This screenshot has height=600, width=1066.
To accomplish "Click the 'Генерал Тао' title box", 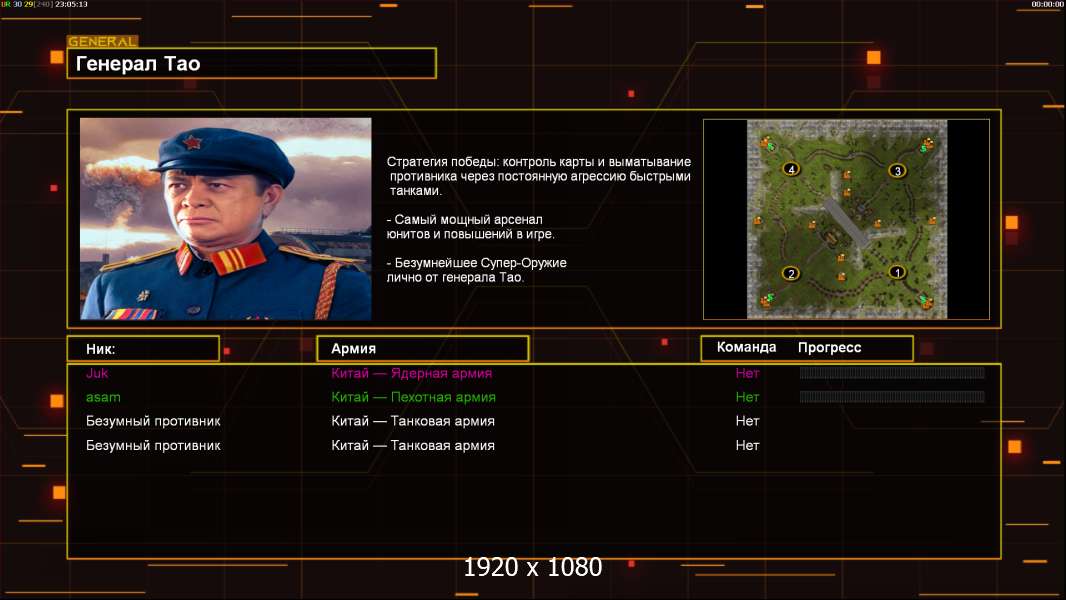I will [x=252, y=63].
